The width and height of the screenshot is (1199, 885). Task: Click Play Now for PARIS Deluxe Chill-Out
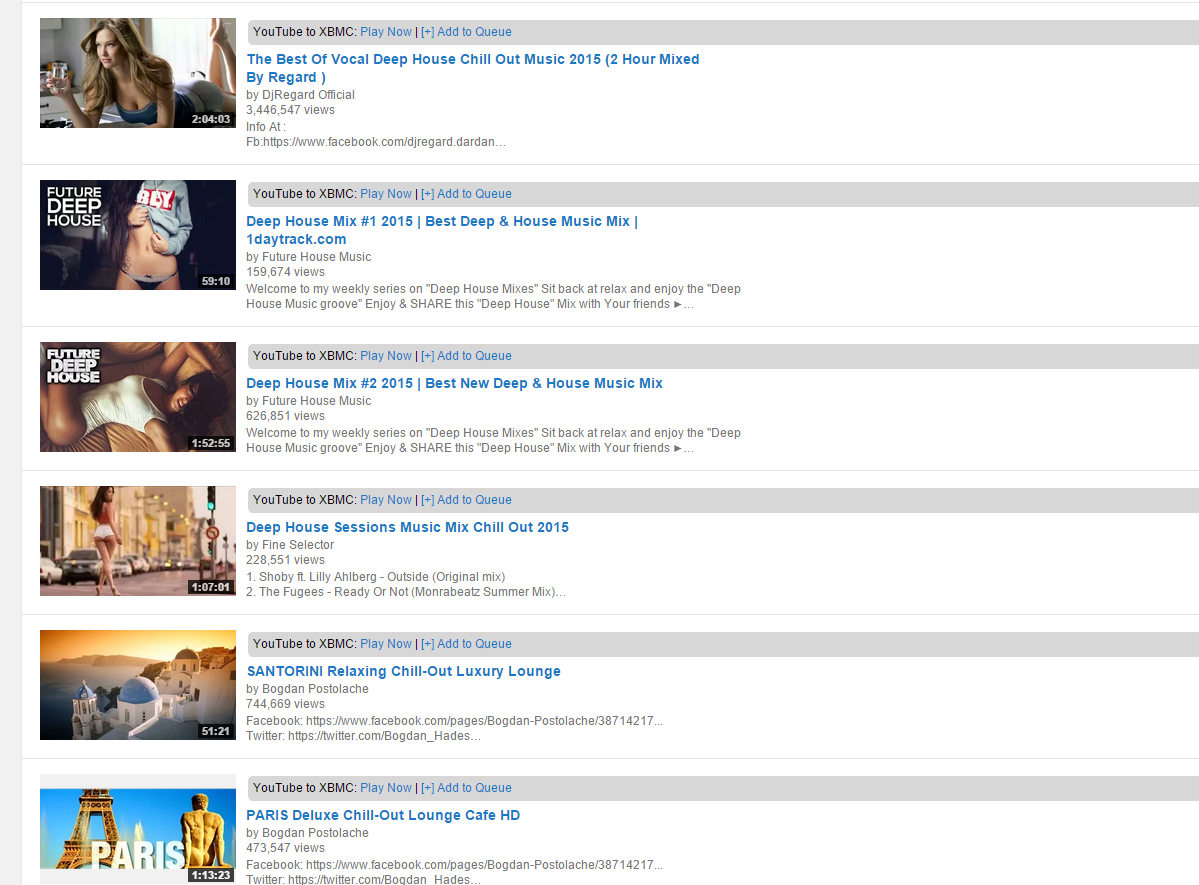[385, 788]
